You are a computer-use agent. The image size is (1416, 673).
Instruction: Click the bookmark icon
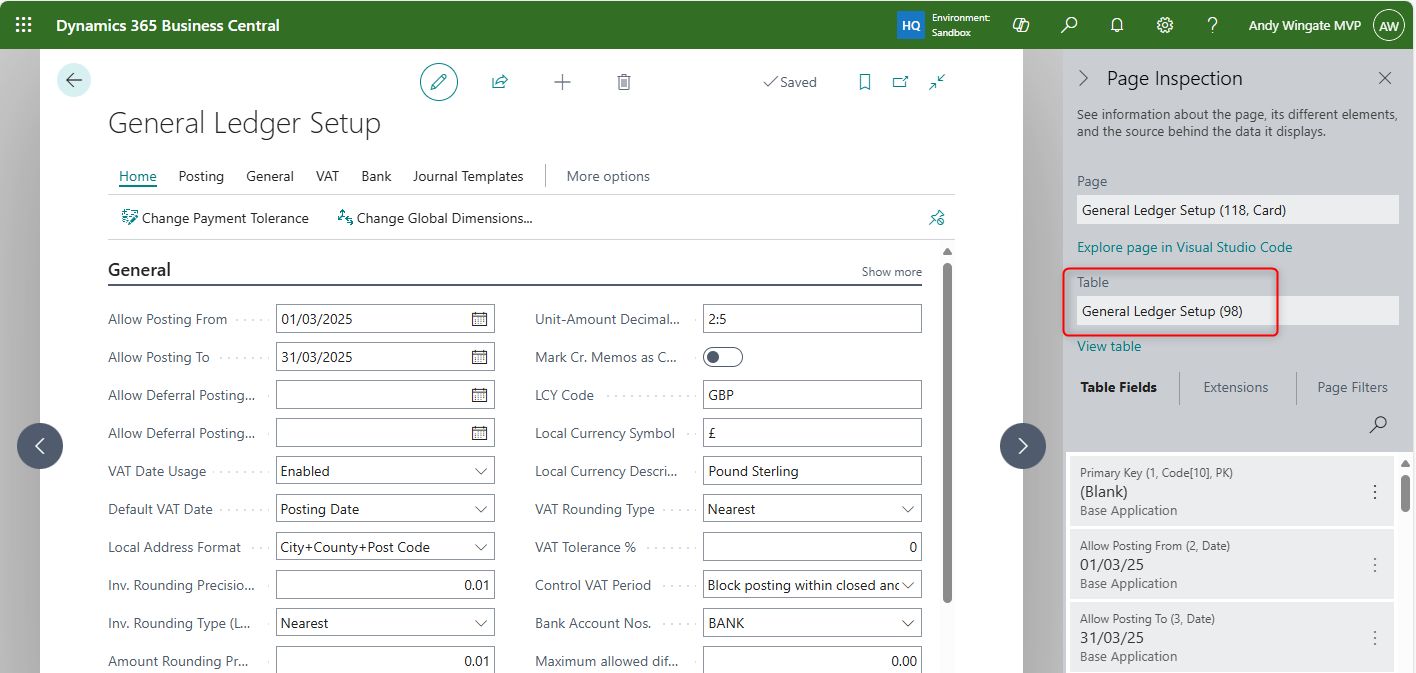click(x=865, y=82)
